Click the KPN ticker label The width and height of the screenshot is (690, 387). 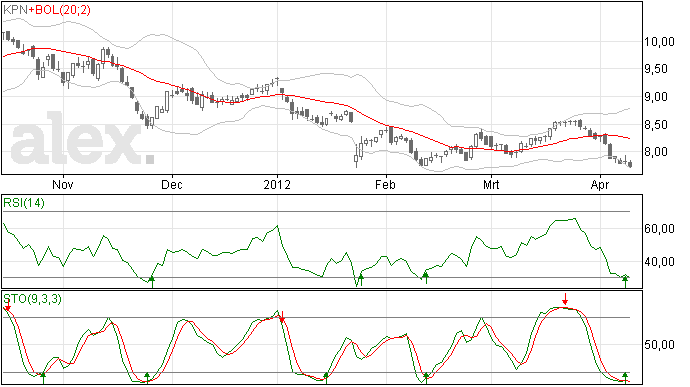[x=15, y=10]
